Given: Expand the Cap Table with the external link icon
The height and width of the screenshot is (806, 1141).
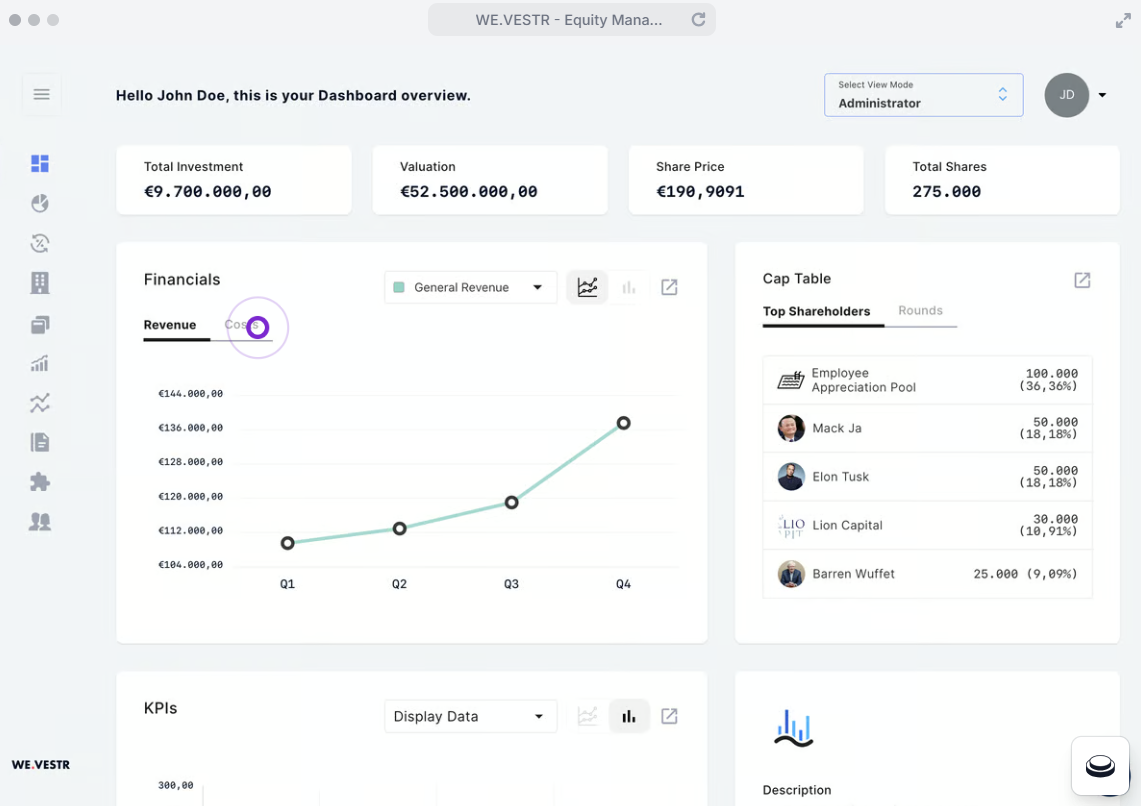Looking at the screenshot, I should point(1082,280).
